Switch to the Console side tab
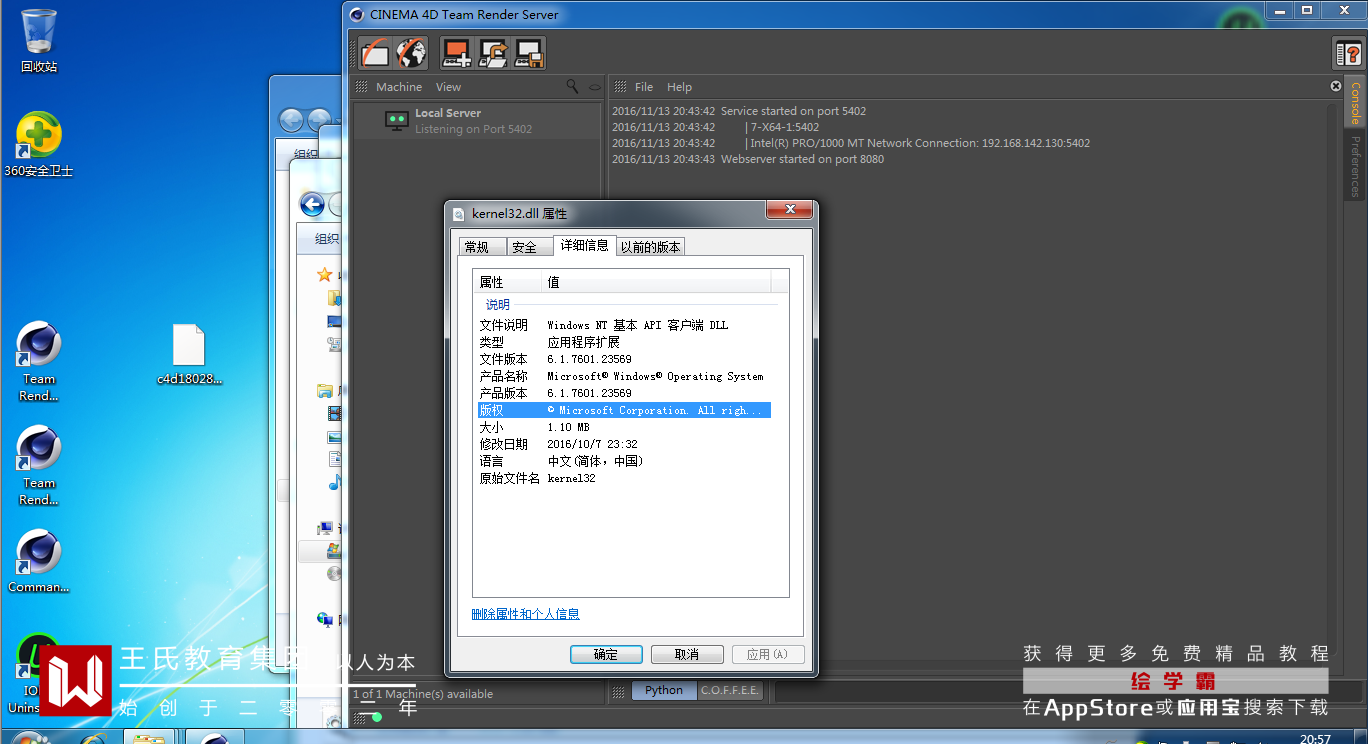The image size is (1368, 744). (1356, 102)
